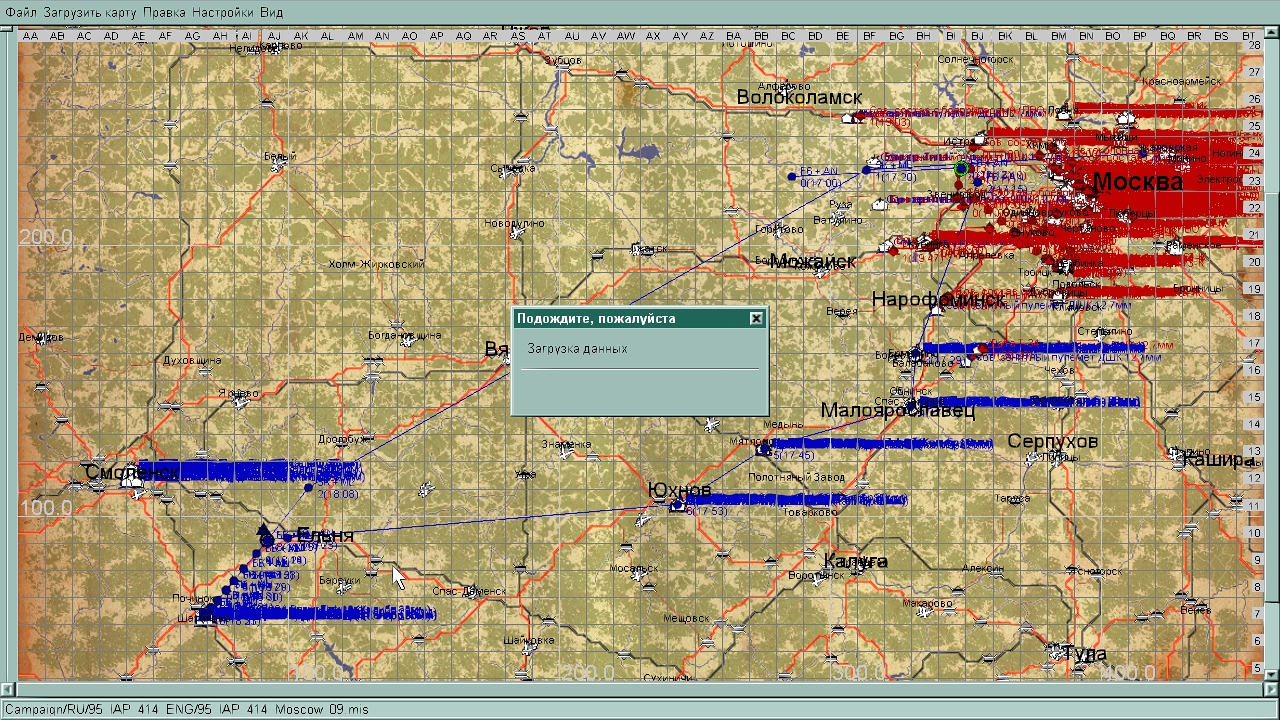1280x720 pixels.
Task: Click the Волоколамск city label
Action: tap(799, 97)
